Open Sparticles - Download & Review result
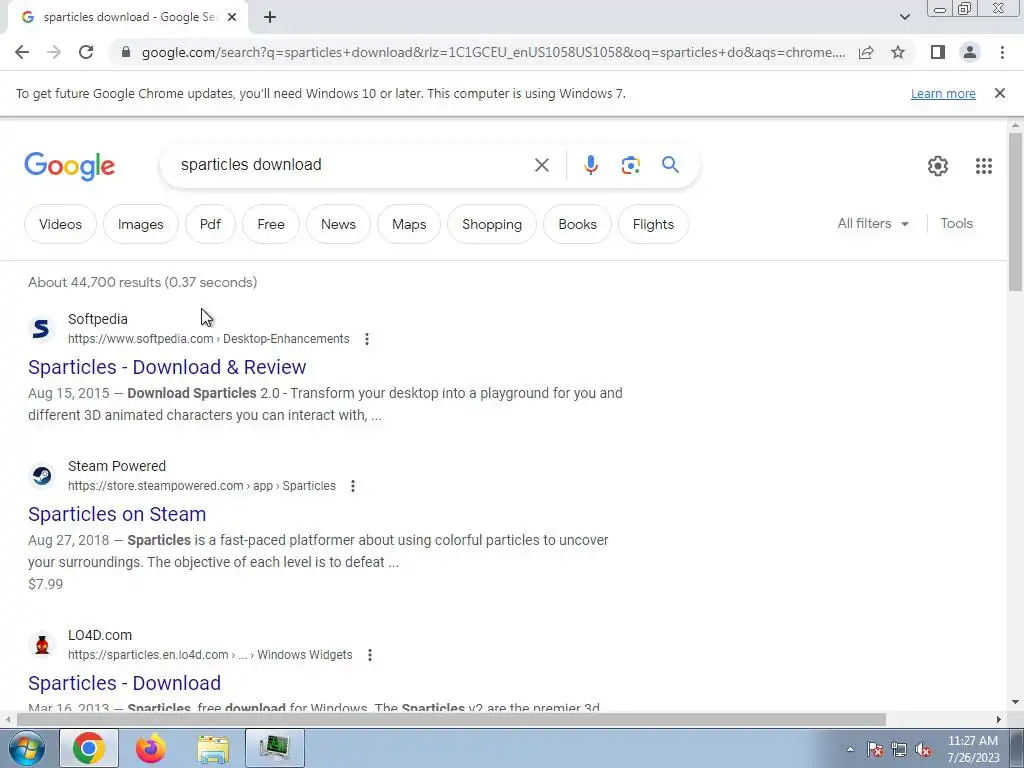The height and width of the screenshot is (768, 1024). [x=167, y=367]
